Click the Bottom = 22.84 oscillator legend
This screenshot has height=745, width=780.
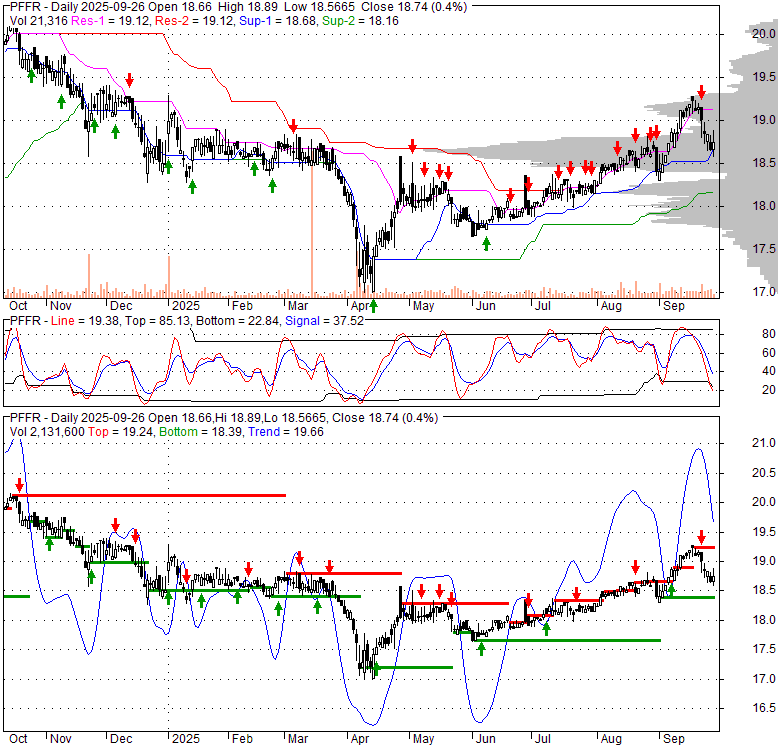point(238,321)
